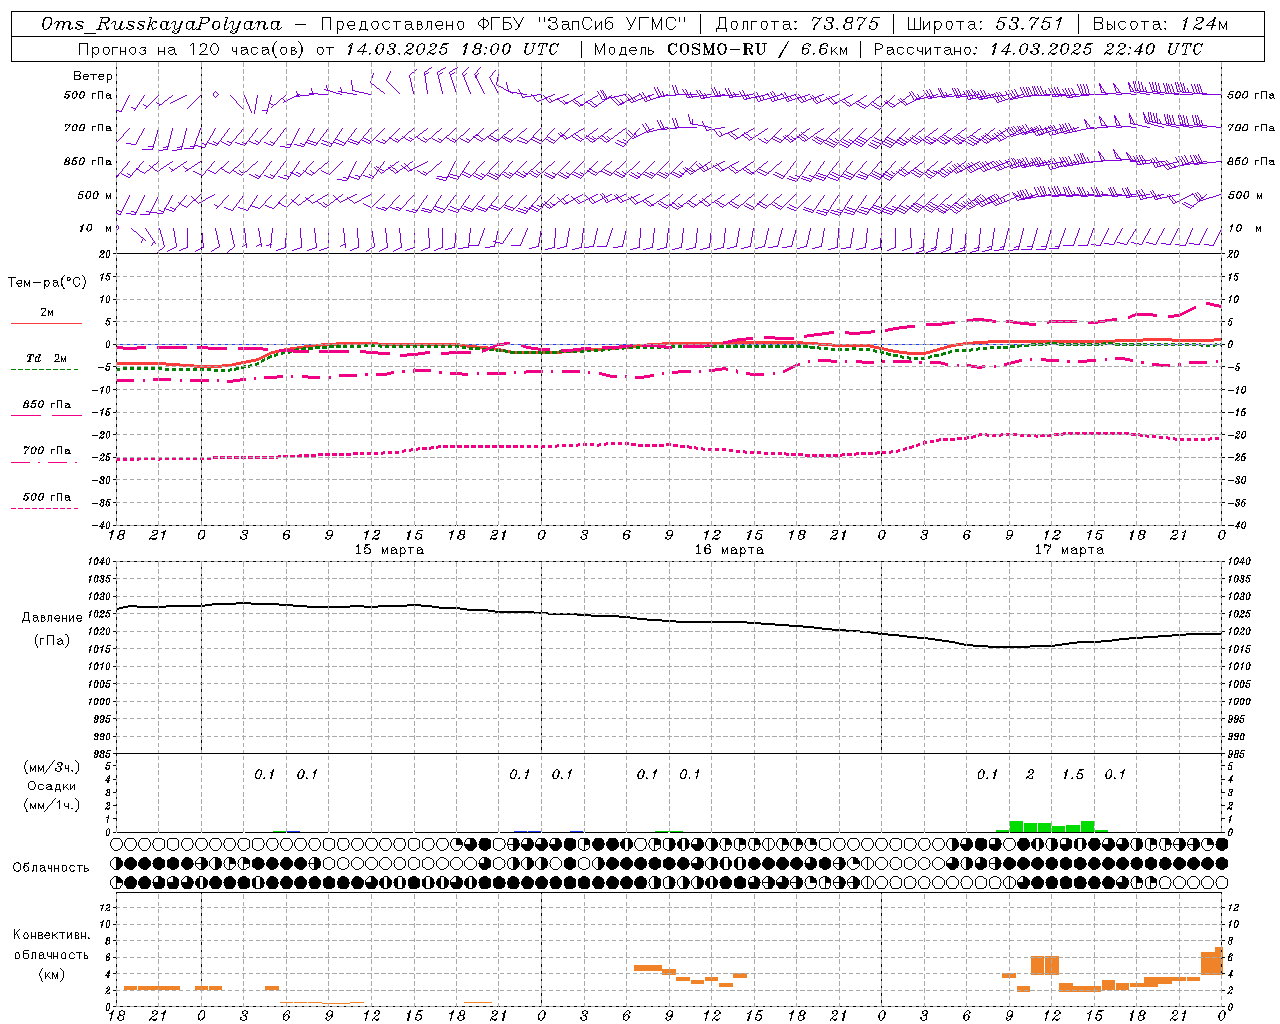Click the -40 bottom tick on left temperature axis
This screenshot has height=1024, width=1280.
[102, 525]
